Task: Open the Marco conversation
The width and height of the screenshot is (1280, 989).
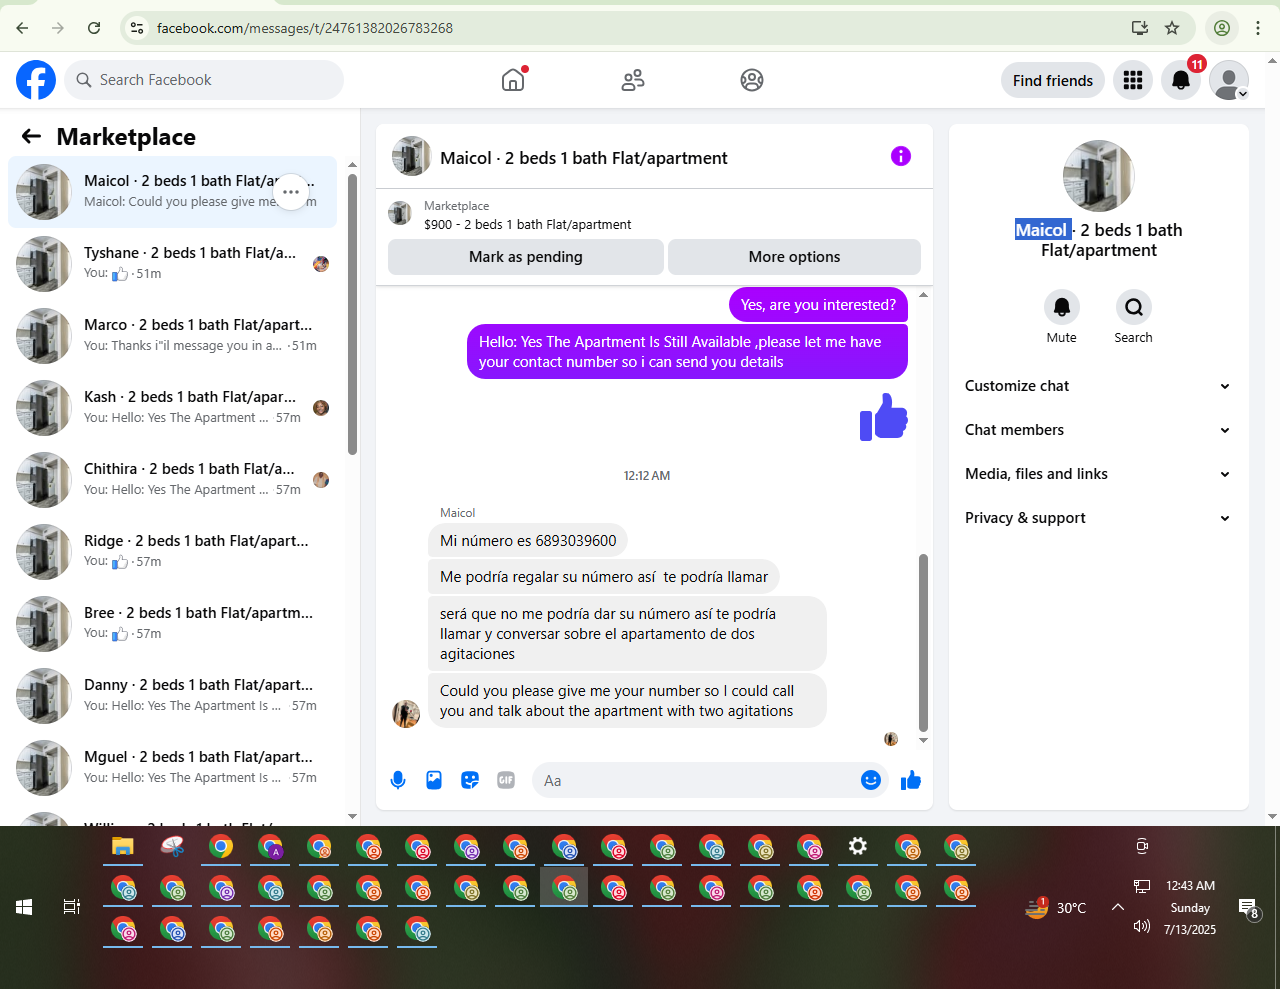Action: pyautogui.click(x=172, y=336)
